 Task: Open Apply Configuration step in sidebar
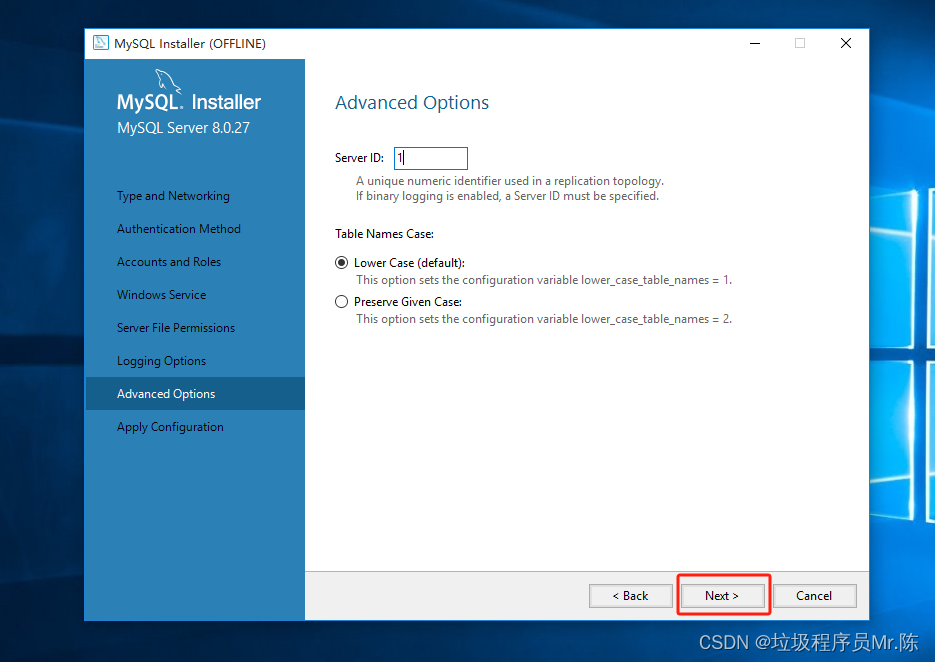pos(171,427)
